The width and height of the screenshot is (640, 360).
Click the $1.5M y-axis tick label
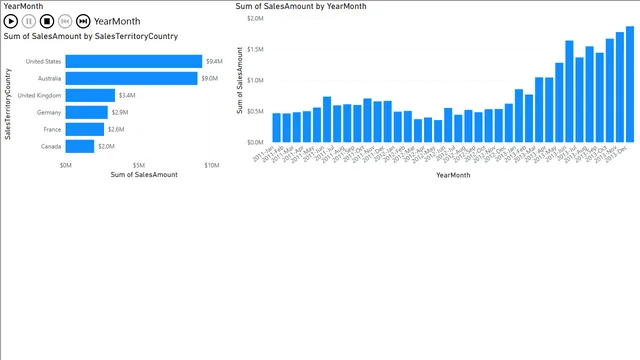256,49
